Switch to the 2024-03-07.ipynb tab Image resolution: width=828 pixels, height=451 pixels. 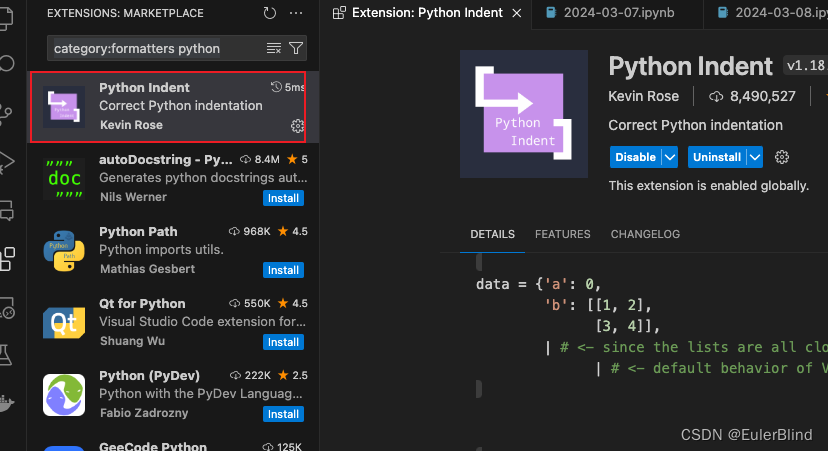click(x=617, y=13)
